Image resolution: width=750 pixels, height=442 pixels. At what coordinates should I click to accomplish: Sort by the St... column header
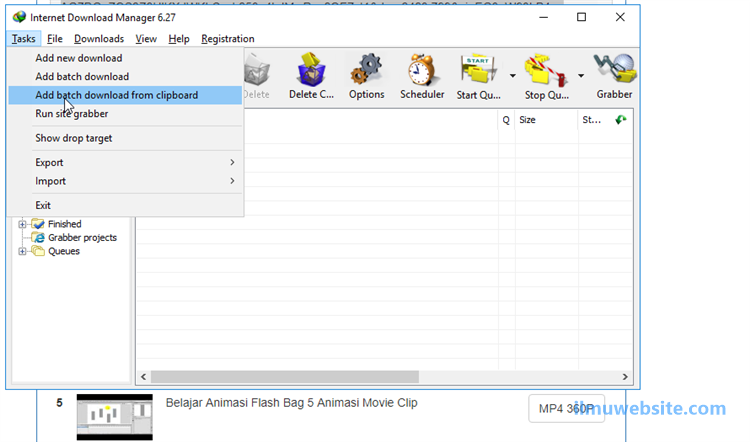point(591,120)
